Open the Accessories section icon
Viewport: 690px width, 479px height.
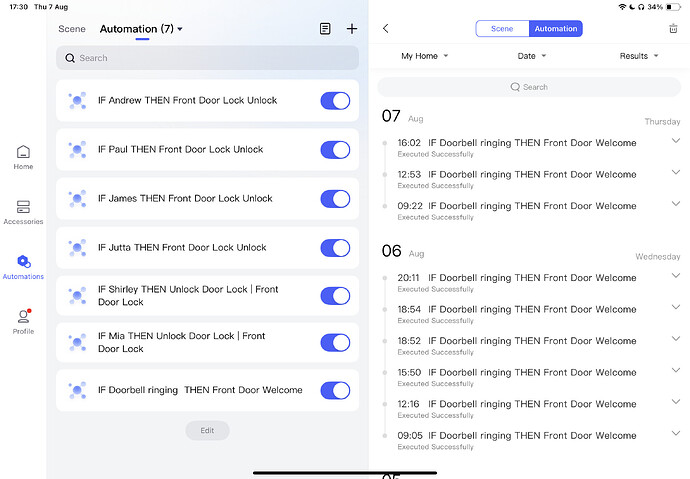tap(23, 211)
